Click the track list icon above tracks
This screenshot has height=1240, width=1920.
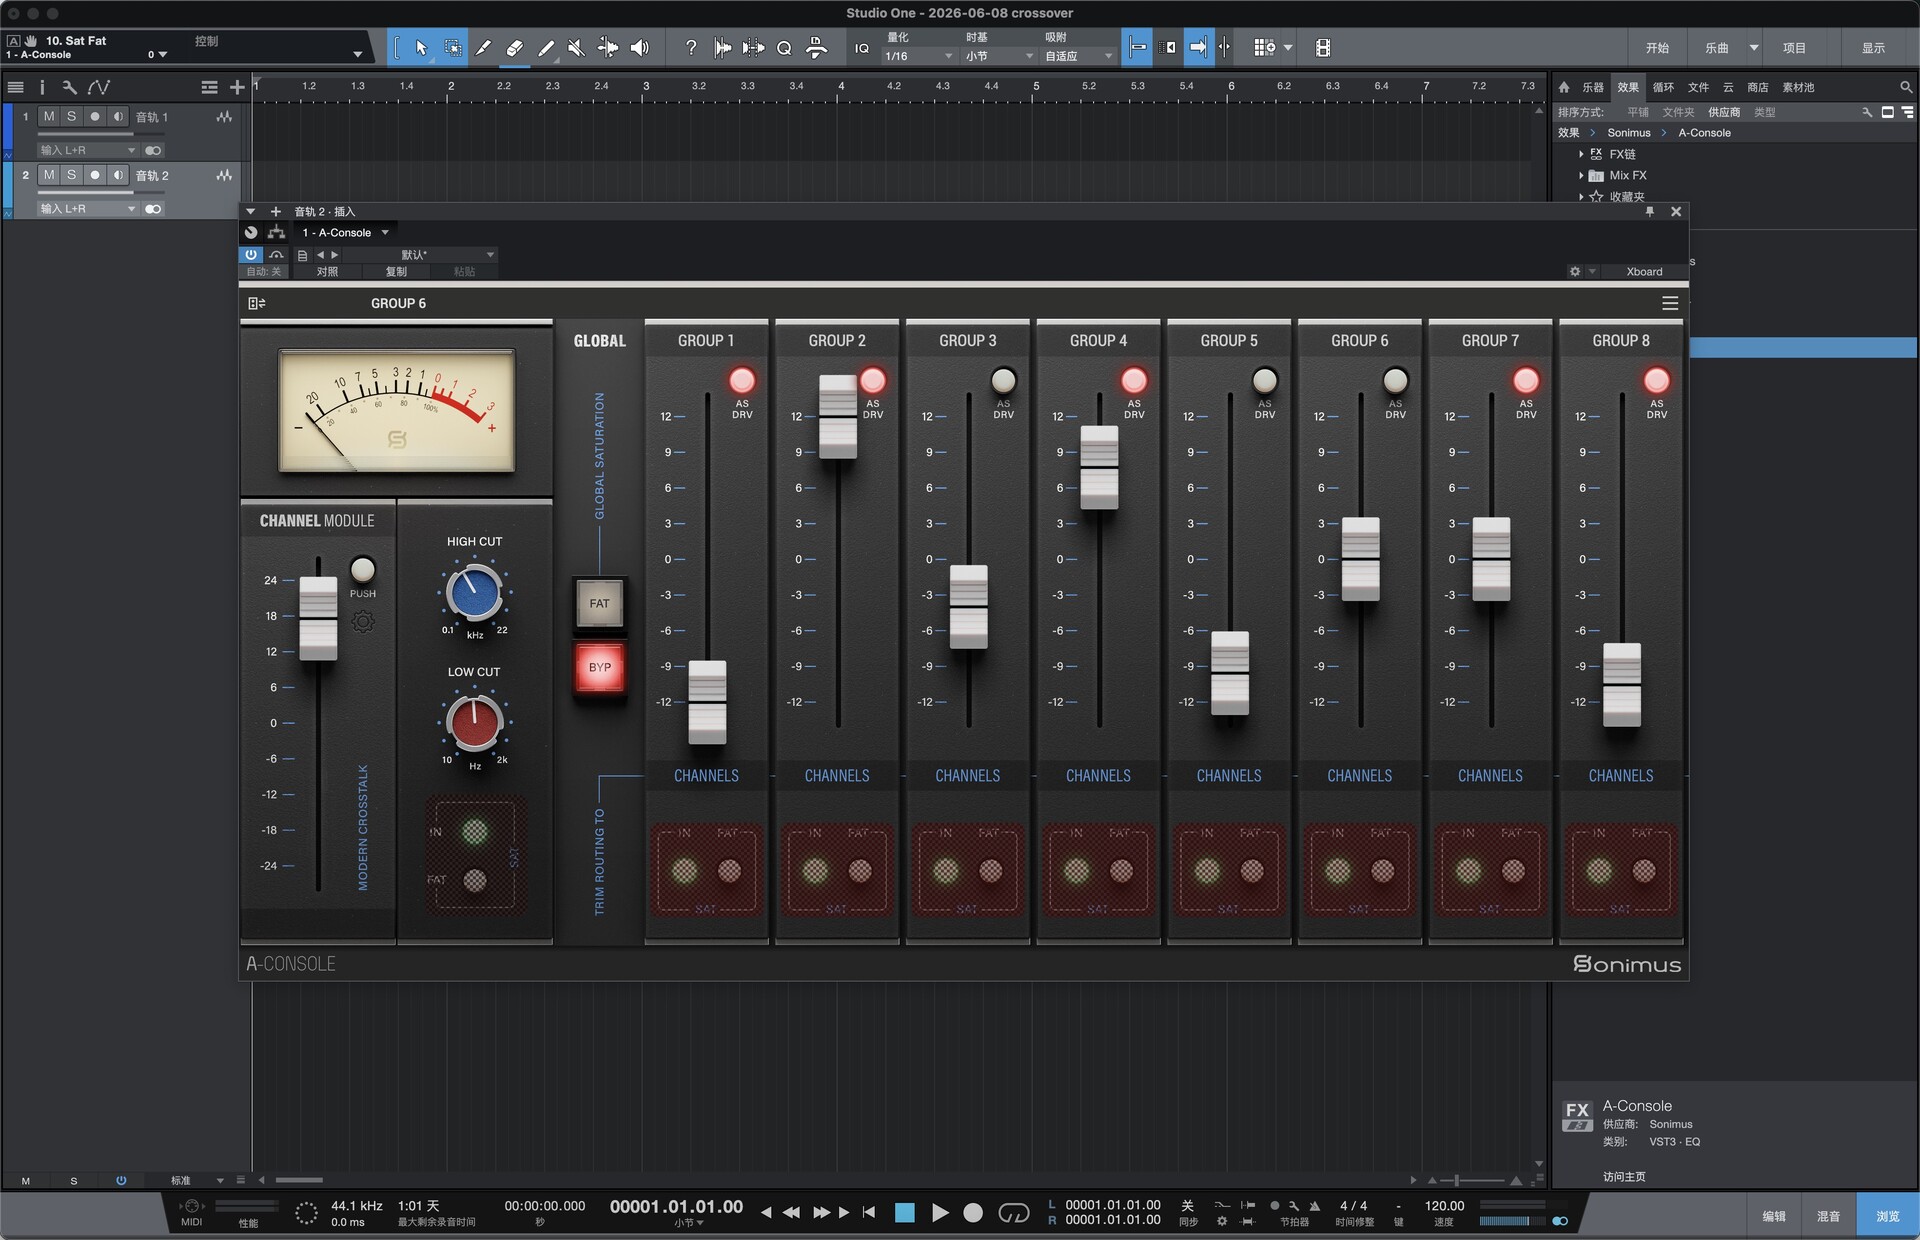tap(16, 87)
